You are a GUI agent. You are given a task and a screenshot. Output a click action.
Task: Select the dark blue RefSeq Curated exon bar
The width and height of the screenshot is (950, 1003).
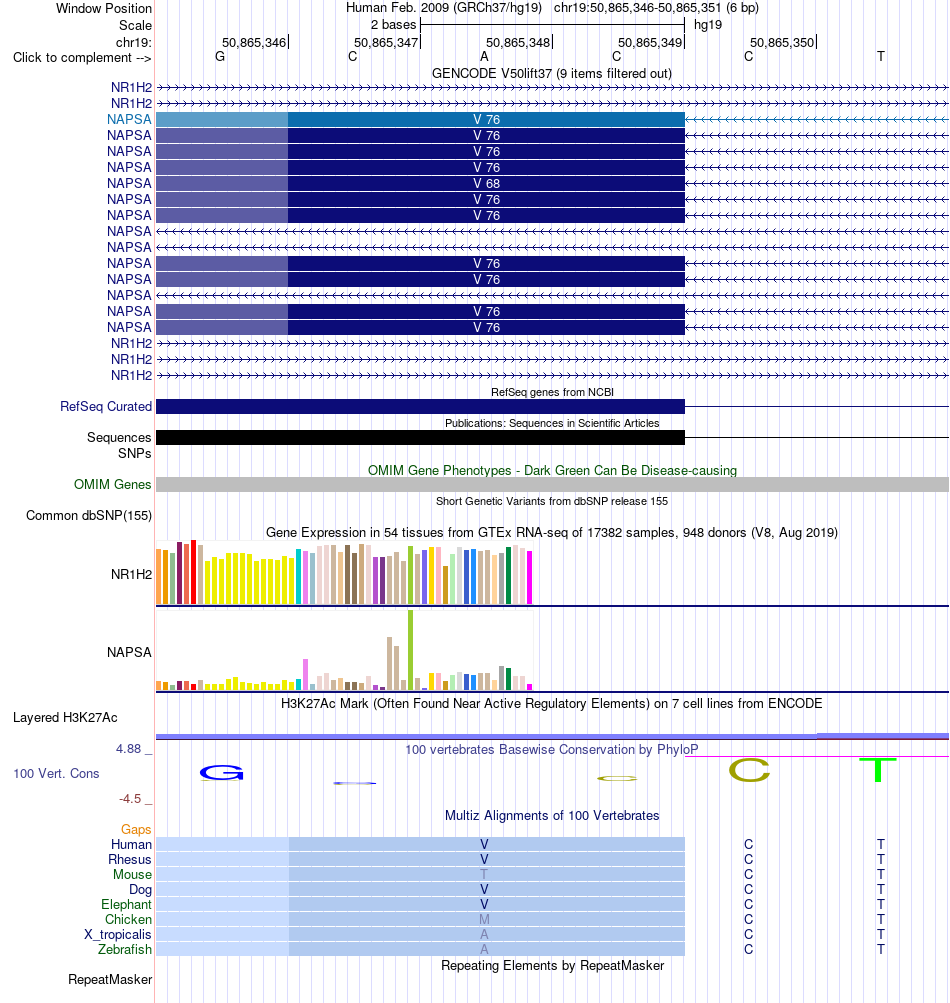coord(420,406)
